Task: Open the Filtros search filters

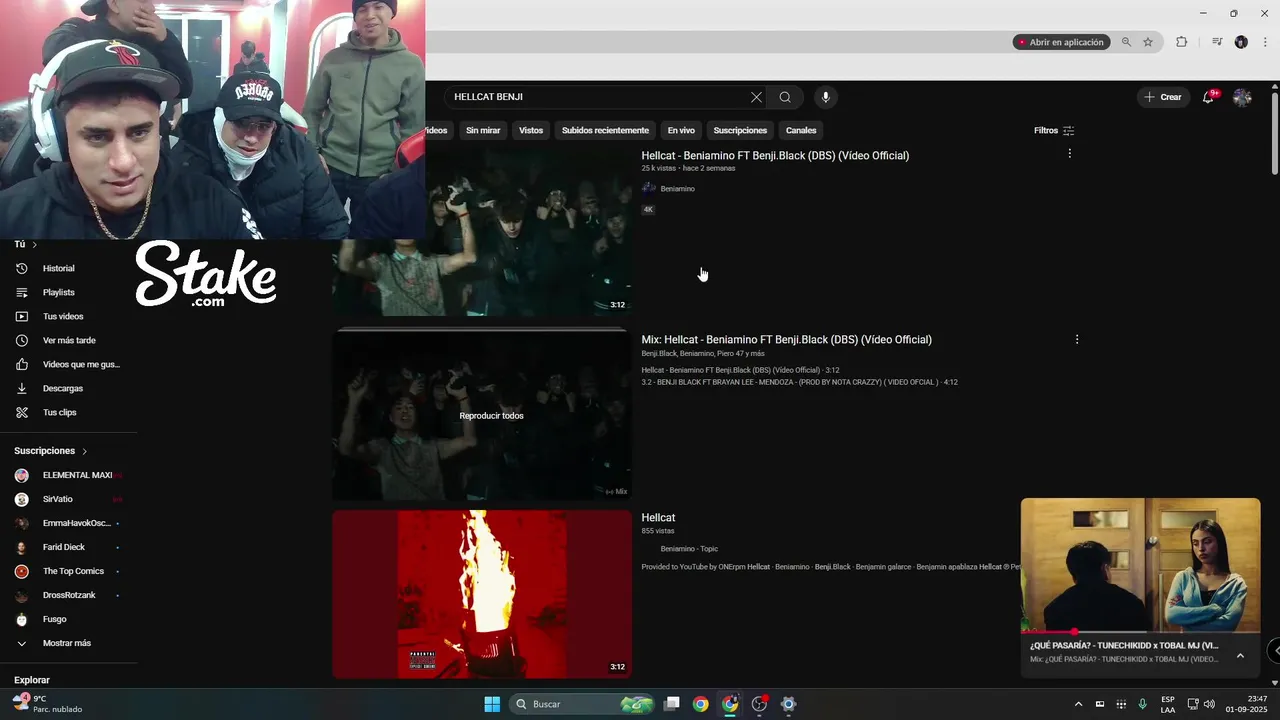Action: (1054, 130)
